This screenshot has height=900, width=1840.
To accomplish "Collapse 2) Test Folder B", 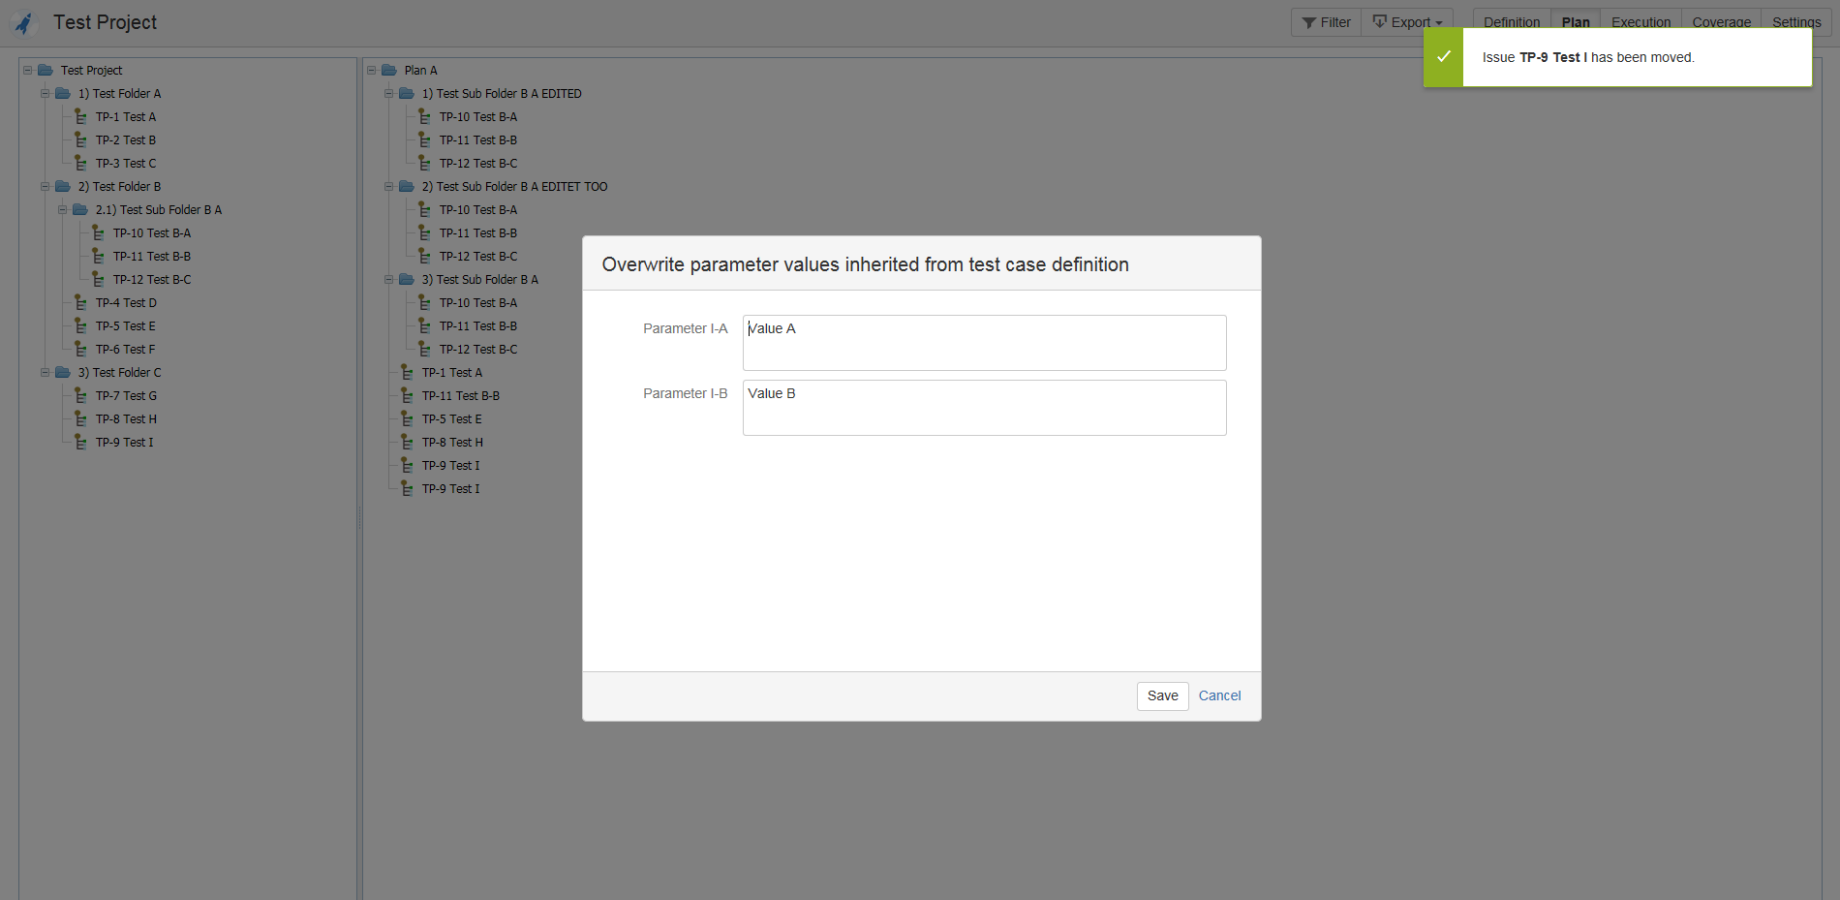I will [x=45, y=186].
